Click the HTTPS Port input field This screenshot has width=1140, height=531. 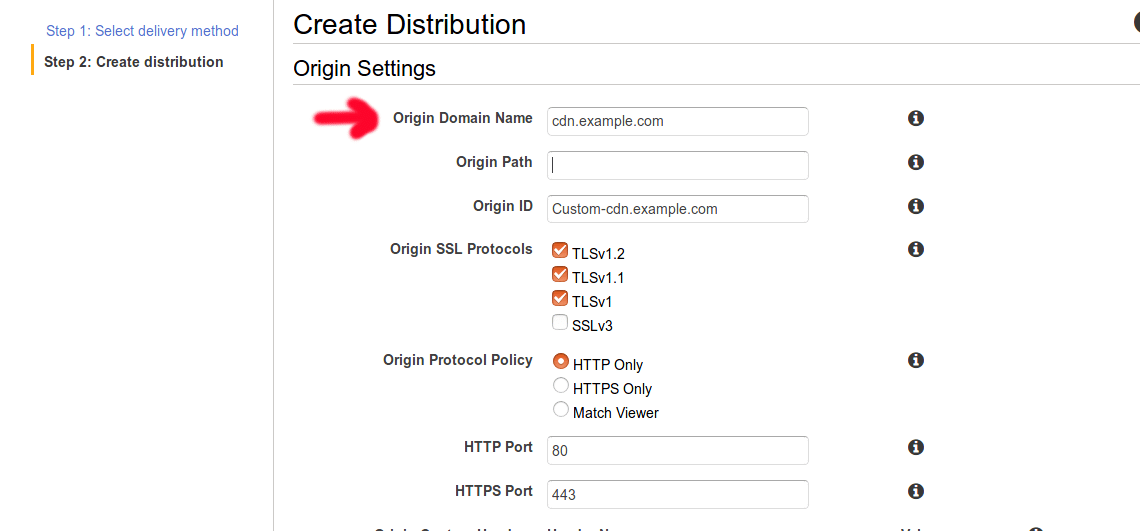[x=677, y=494]
